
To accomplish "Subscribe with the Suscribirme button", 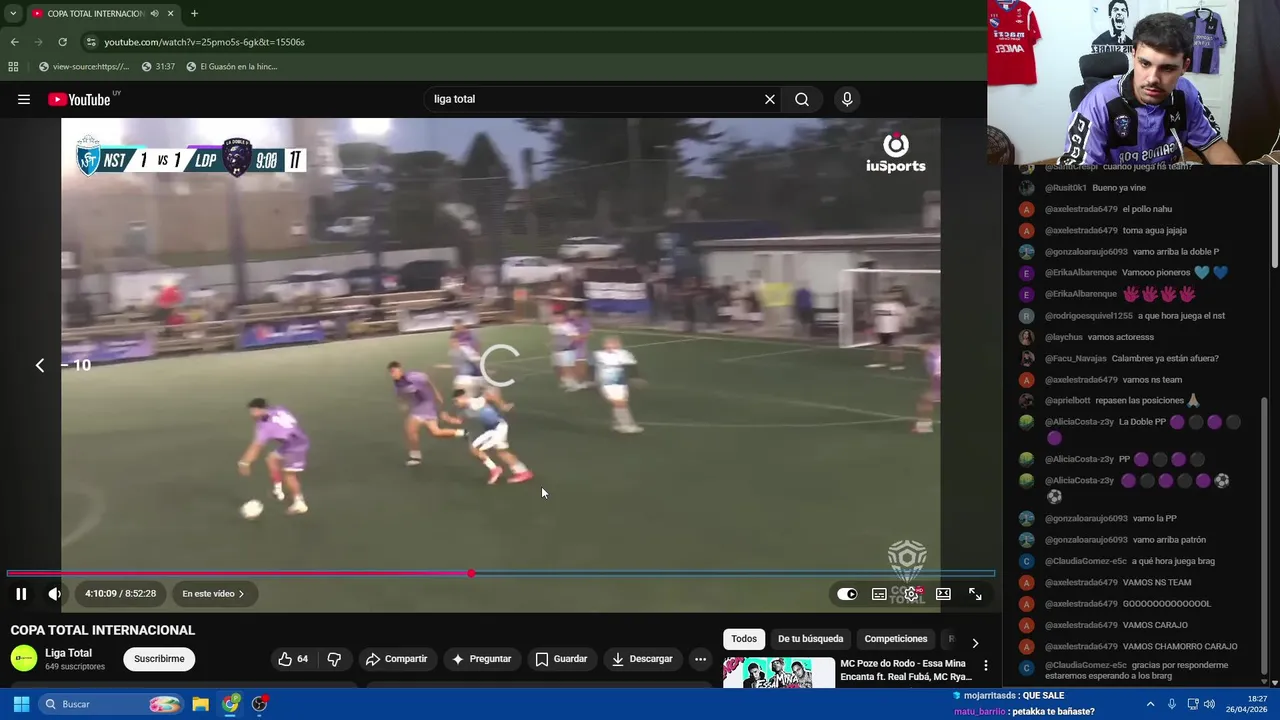I will pyautogui.click(x=159, y=659).
